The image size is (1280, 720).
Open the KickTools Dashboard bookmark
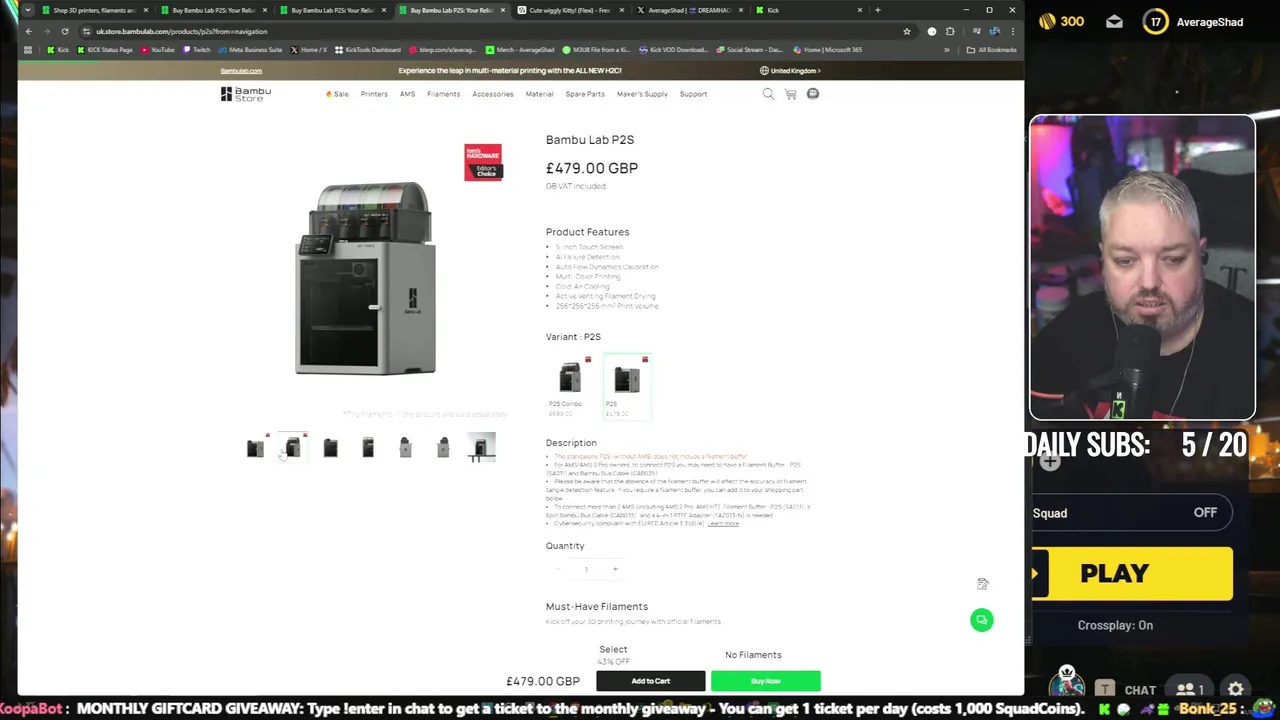367,49
